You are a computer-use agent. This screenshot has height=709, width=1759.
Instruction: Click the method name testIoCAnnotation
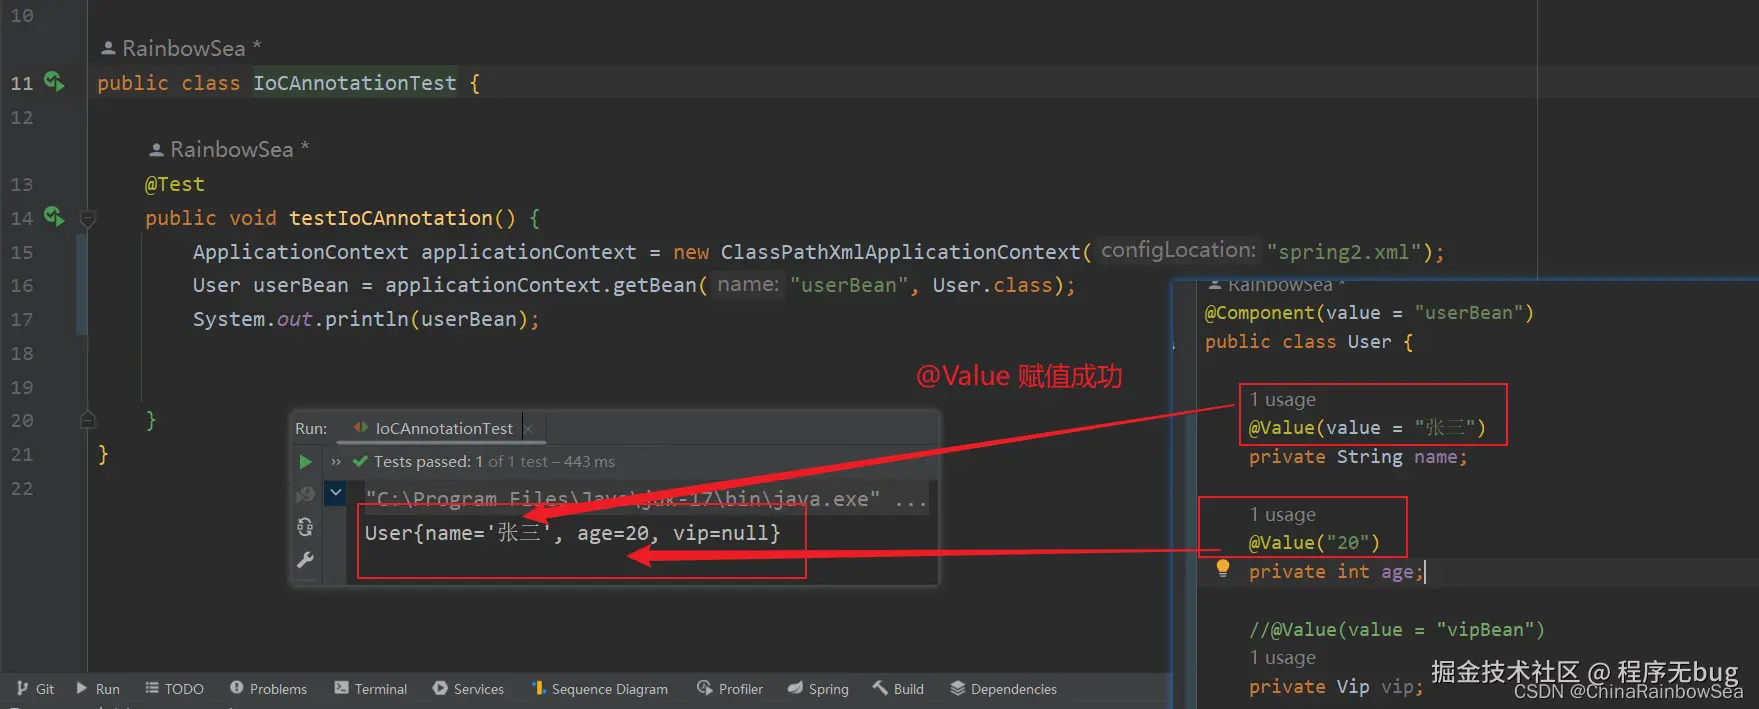point(391,218)
